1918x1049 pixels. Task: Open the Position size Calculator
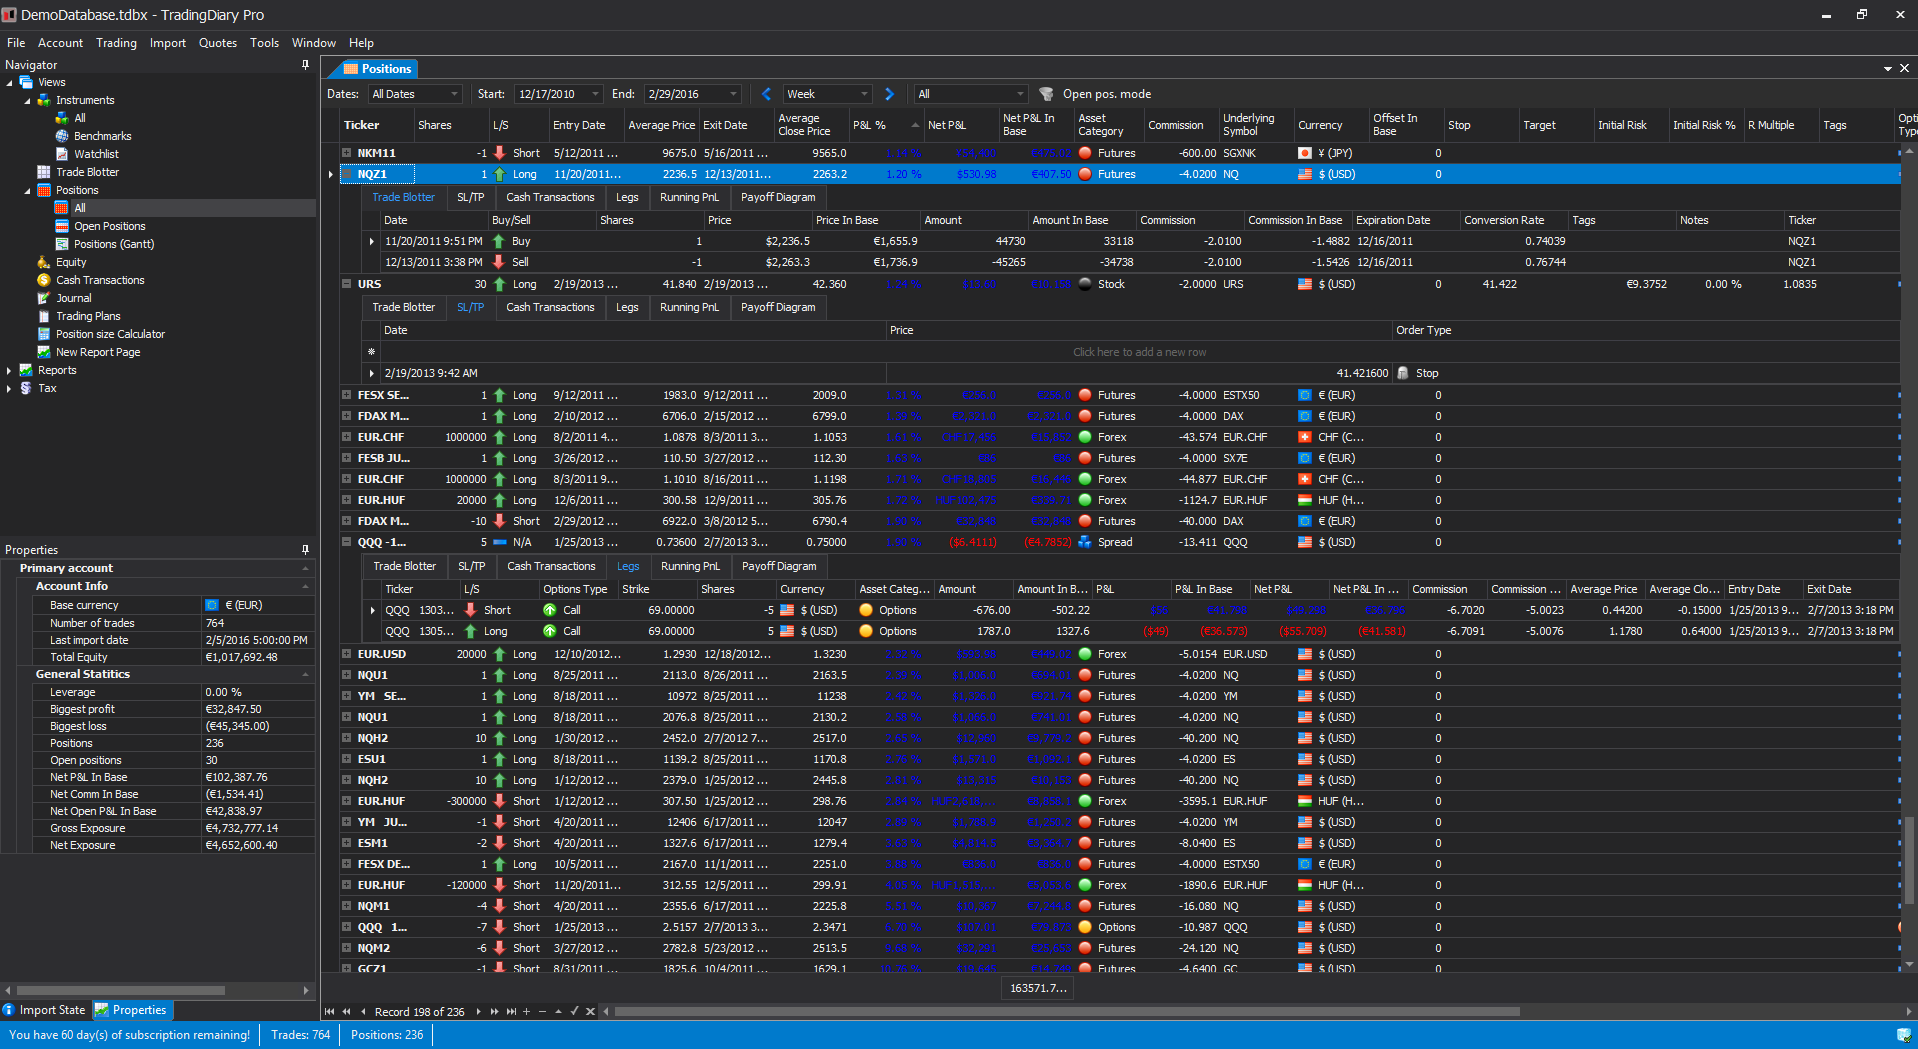tap(110, 334)
